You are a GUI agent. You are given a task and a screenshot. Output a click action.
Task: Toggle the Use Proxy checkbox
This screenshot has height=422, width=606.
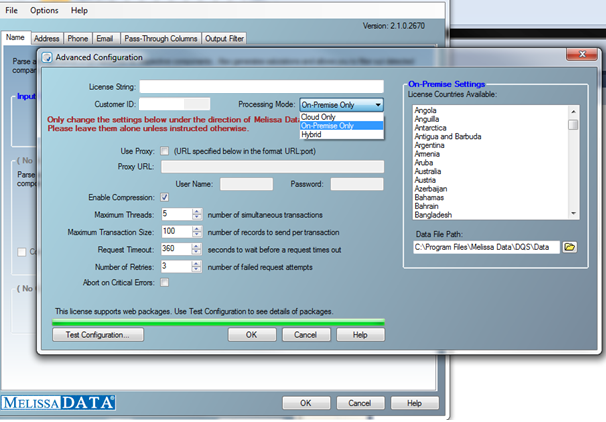point(165,151)
